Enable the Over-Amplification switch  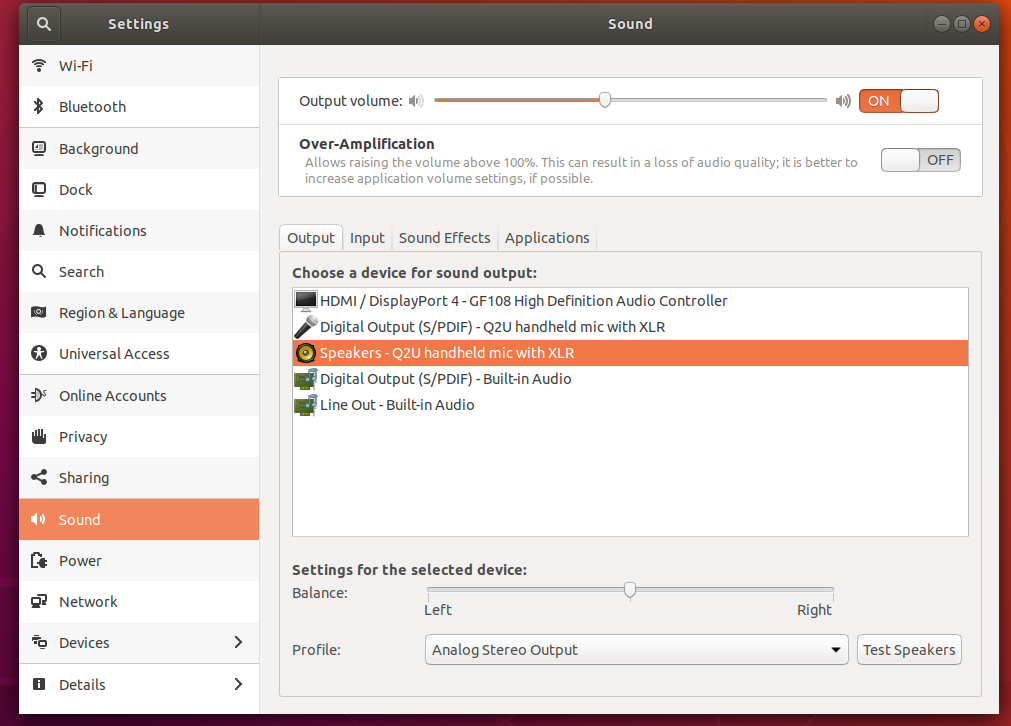[920, 160]
